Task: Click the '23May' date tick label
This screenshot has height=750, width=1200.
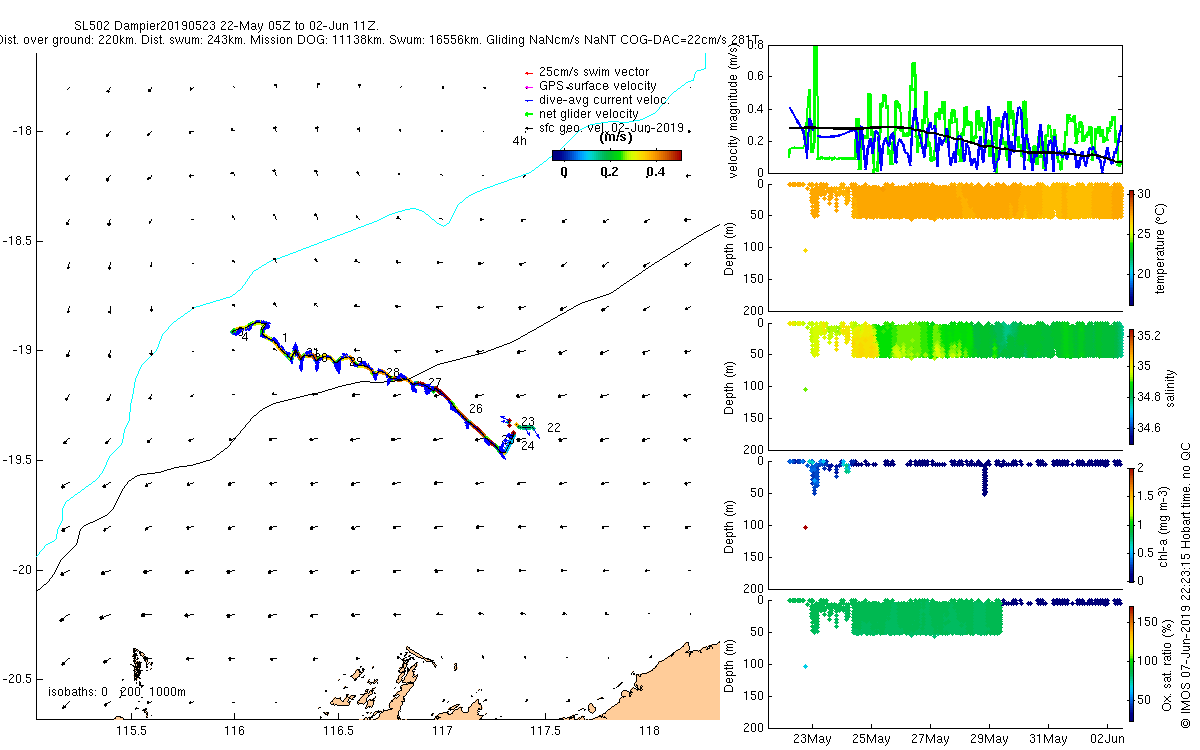Action: (812, 740)
